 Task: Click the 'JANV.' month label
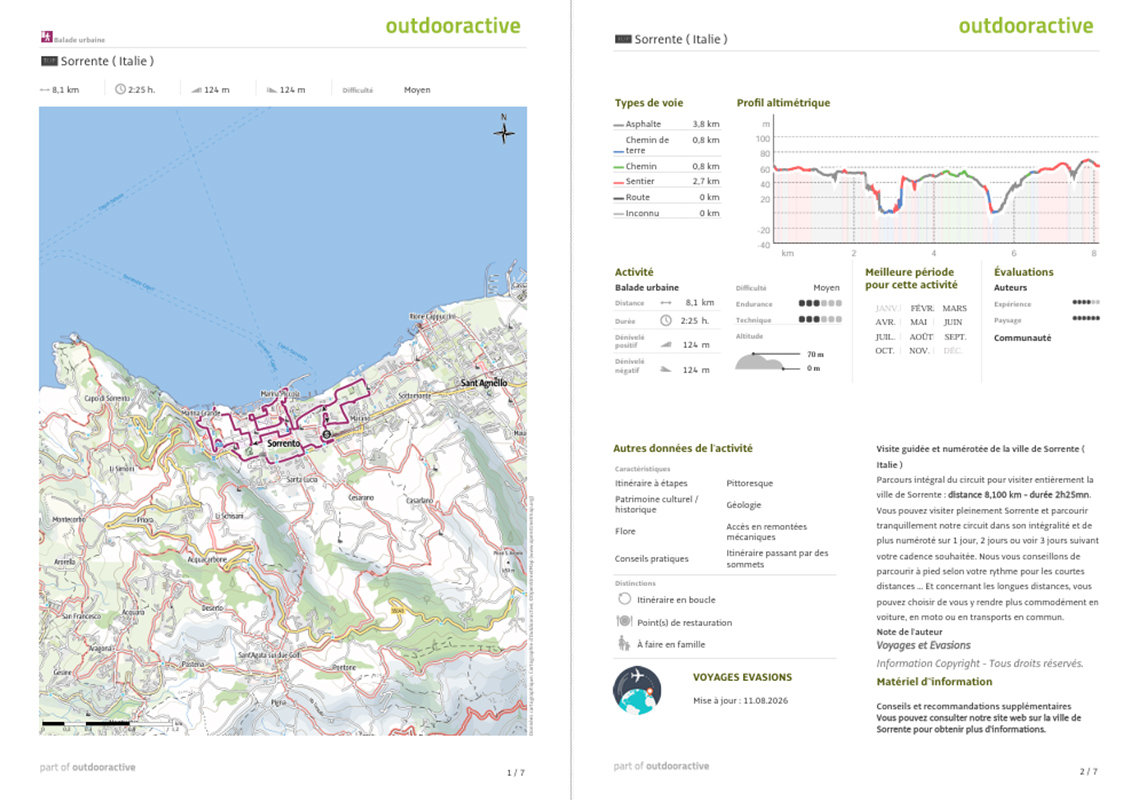click(x=888, y=308)
